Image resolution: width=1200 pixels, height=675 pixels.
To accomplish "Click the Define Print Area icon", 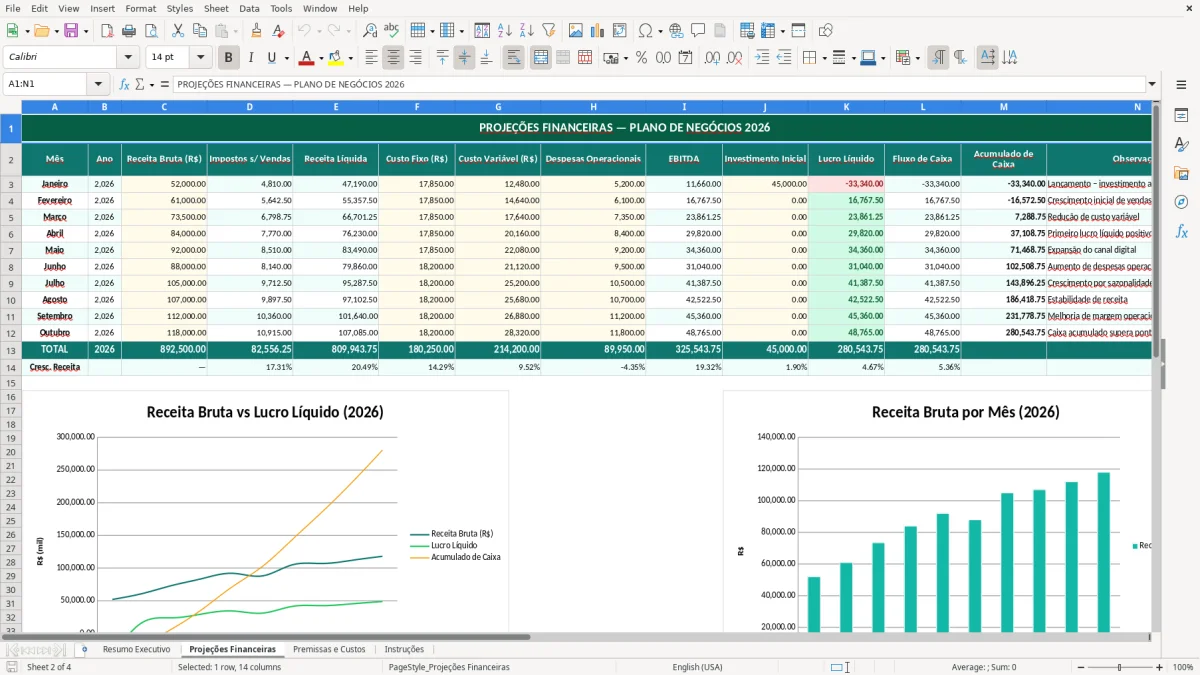I will [x=746, y=31].
